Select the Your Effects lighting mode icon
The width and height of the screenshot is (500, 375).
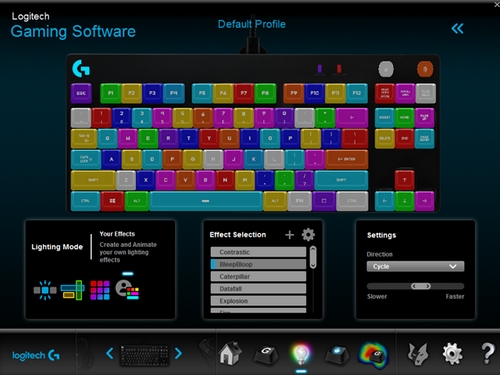coord(127,289)
